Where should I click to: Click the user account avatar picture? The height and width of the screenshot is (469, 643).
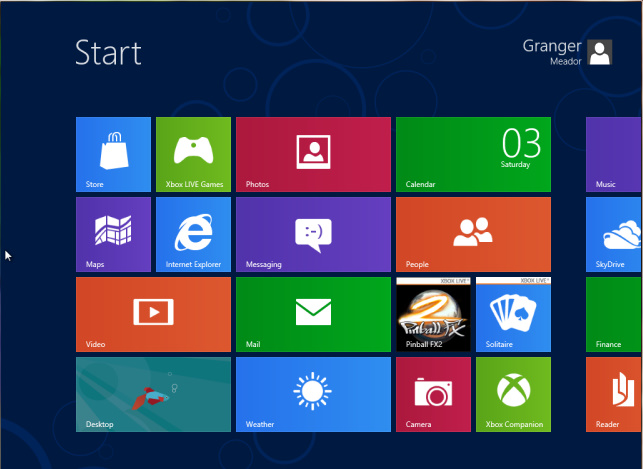pyautogui.click(x=600, y=53)
